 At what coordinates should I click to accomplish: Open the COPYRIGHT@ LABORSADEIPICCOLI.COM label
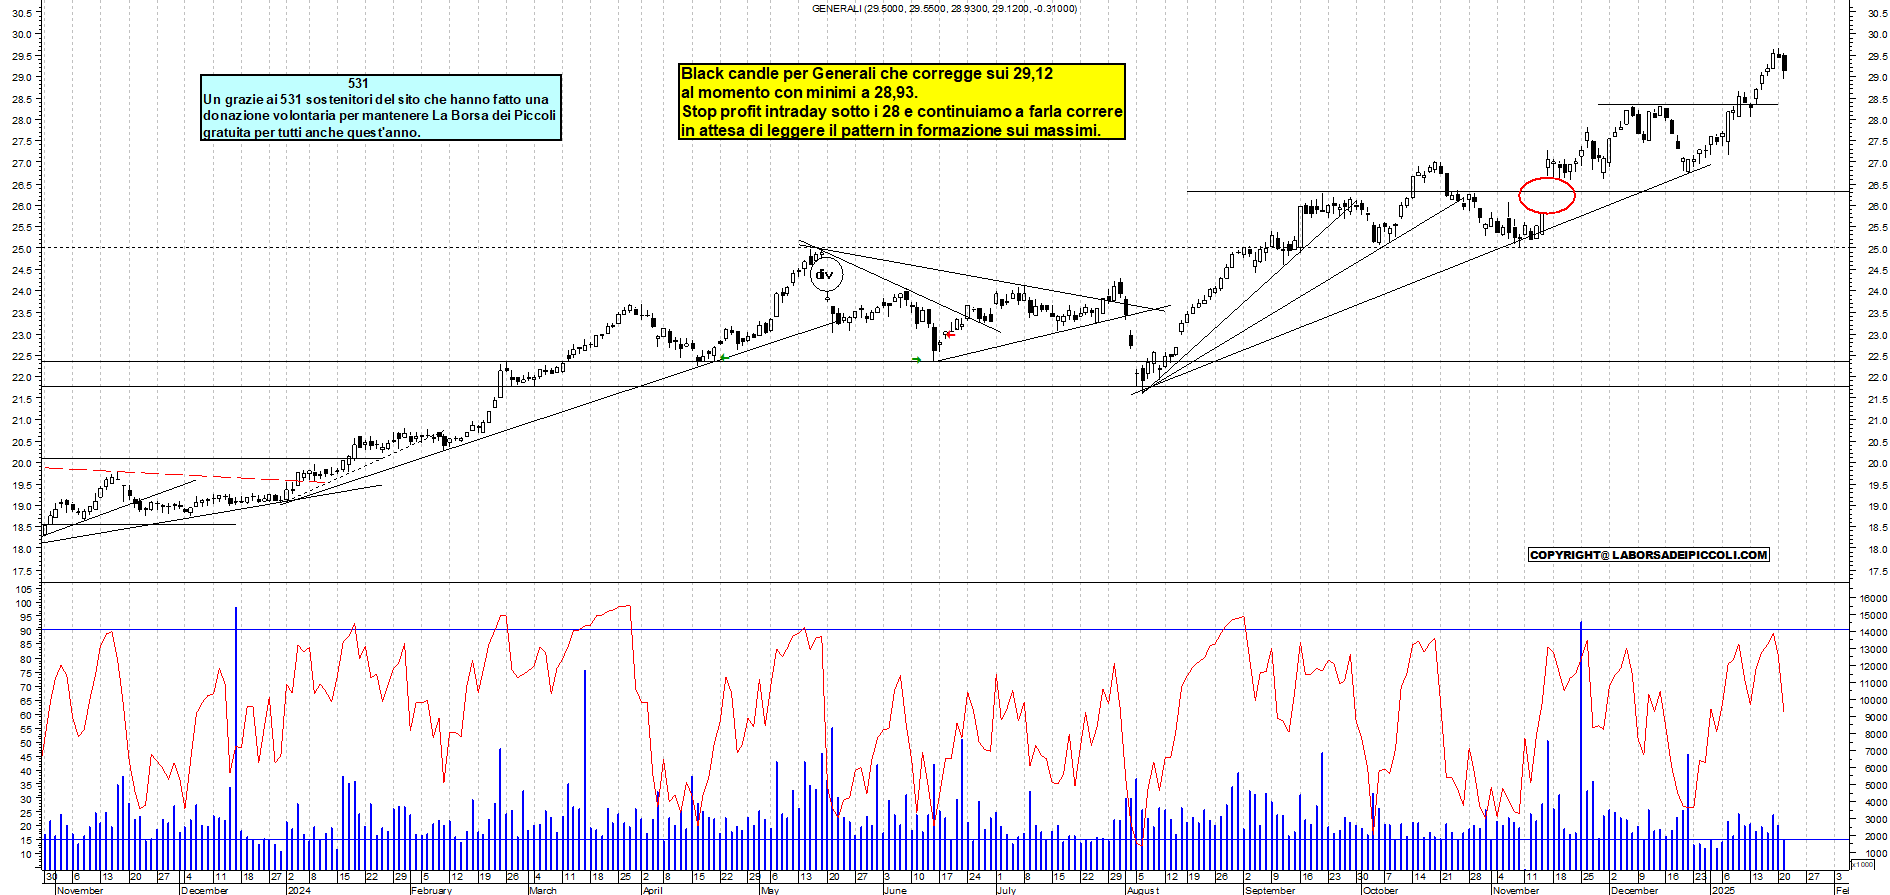(1649, 555)
